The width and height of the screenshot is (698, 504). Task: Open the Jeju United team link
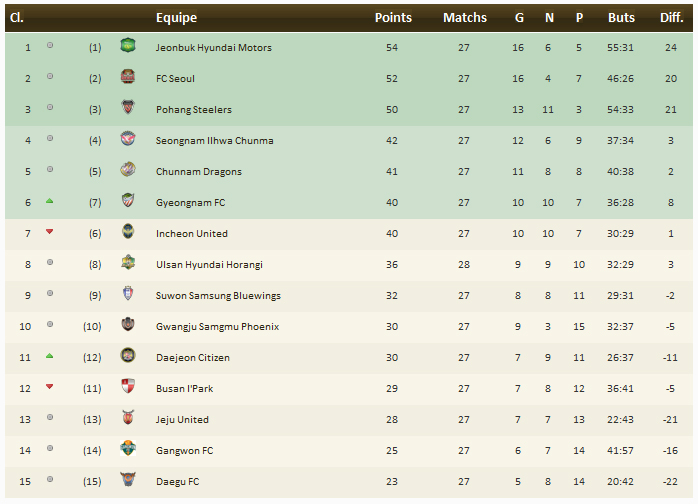coord(182,419)
